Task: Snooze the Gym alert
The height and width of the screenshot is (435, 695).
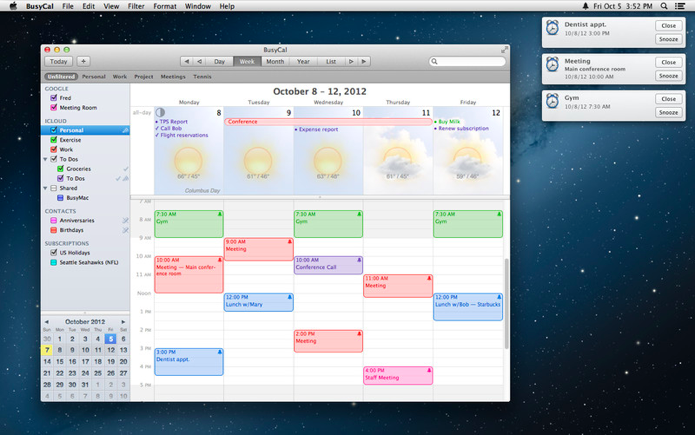Action: pos(668,113)
